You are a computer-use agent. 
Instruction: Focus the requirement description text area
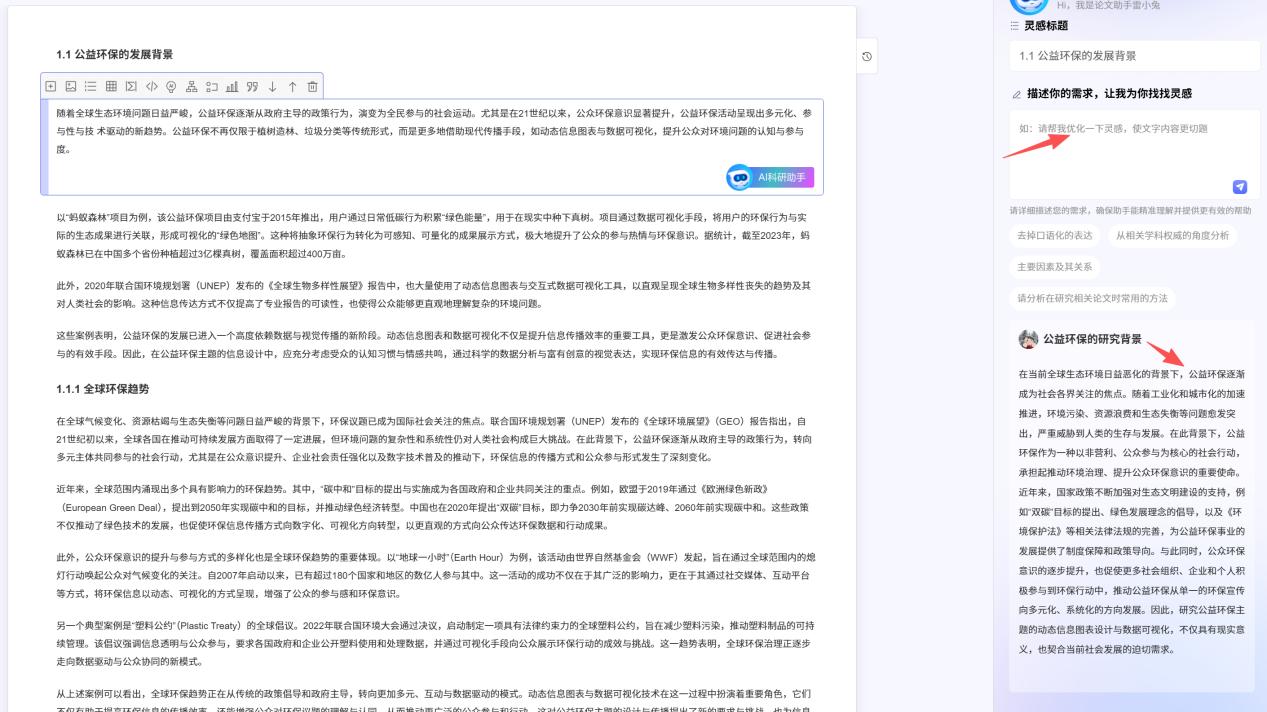click(x=1134, y=155)
